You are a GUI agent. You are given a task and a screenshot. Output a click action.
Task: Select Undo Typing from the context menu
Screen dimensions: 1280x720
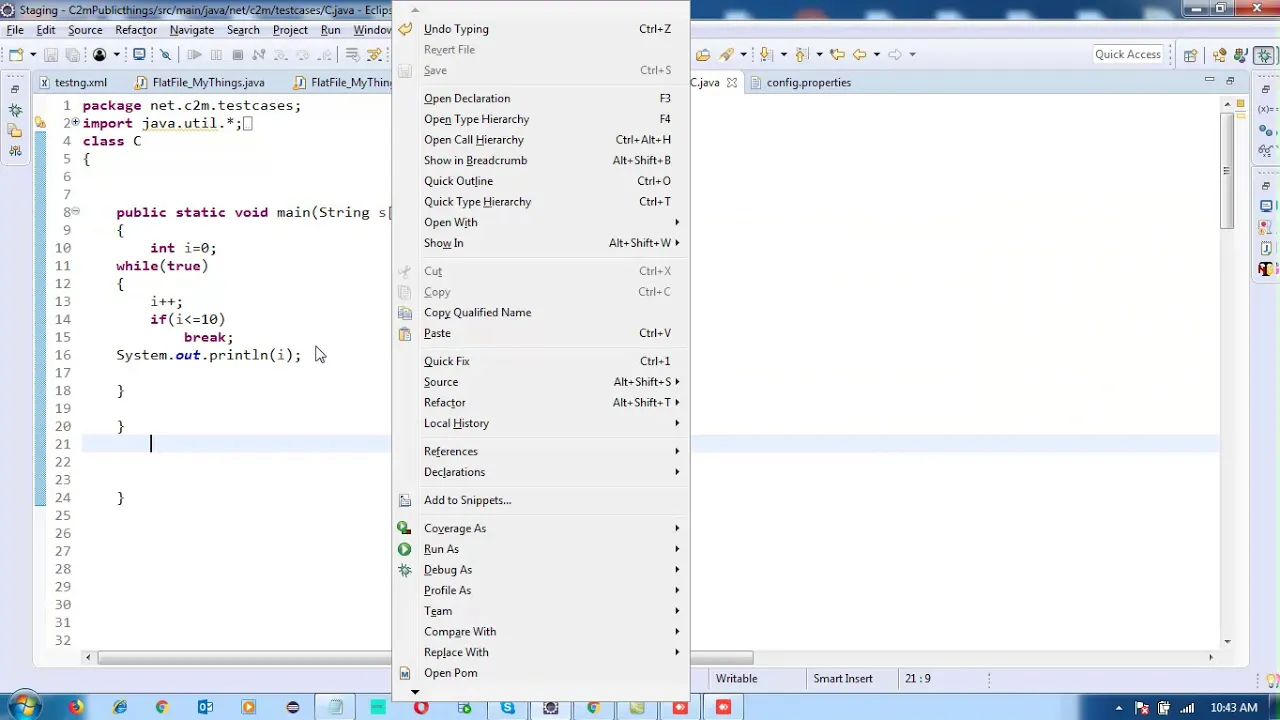pyautogui.click(x=541, y=29)
